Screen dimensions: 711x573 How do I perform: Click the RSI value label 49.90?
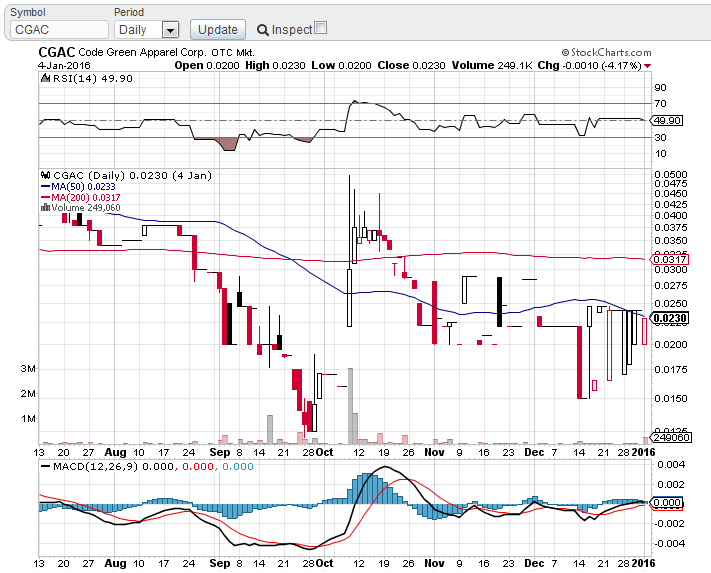click(667, 121)
